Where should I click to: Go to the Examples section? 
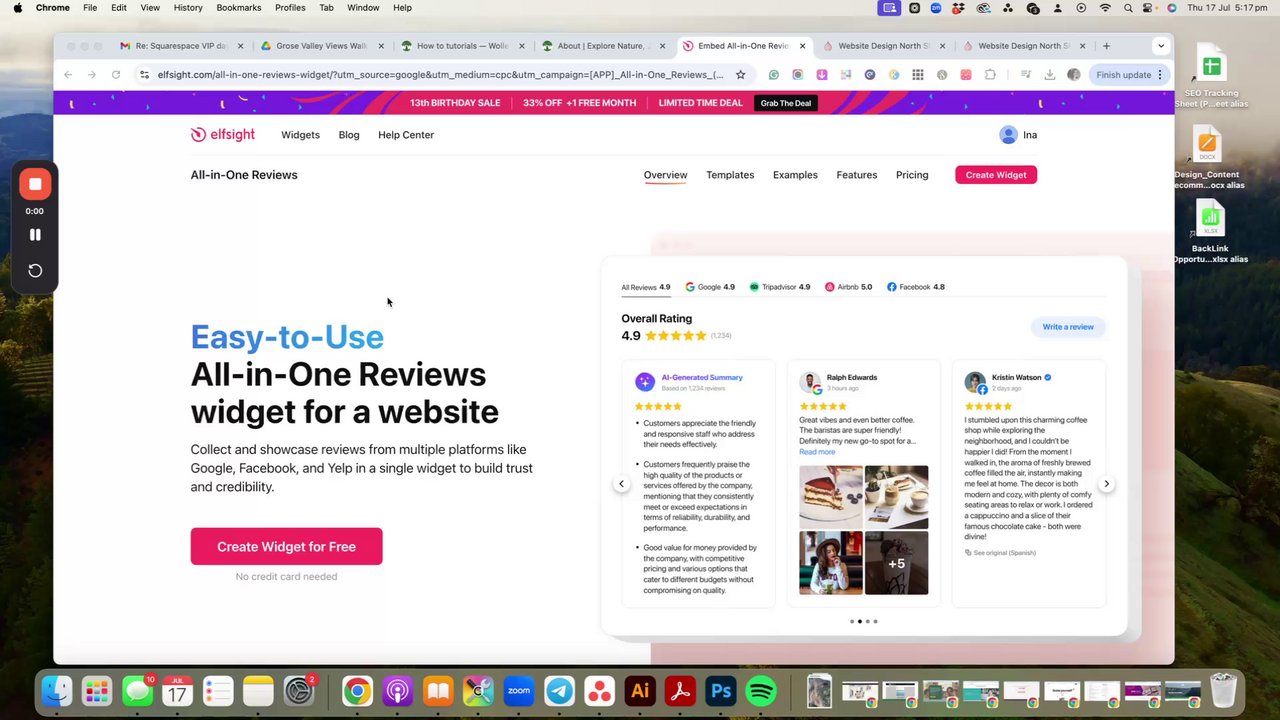[x=795, y=175]
